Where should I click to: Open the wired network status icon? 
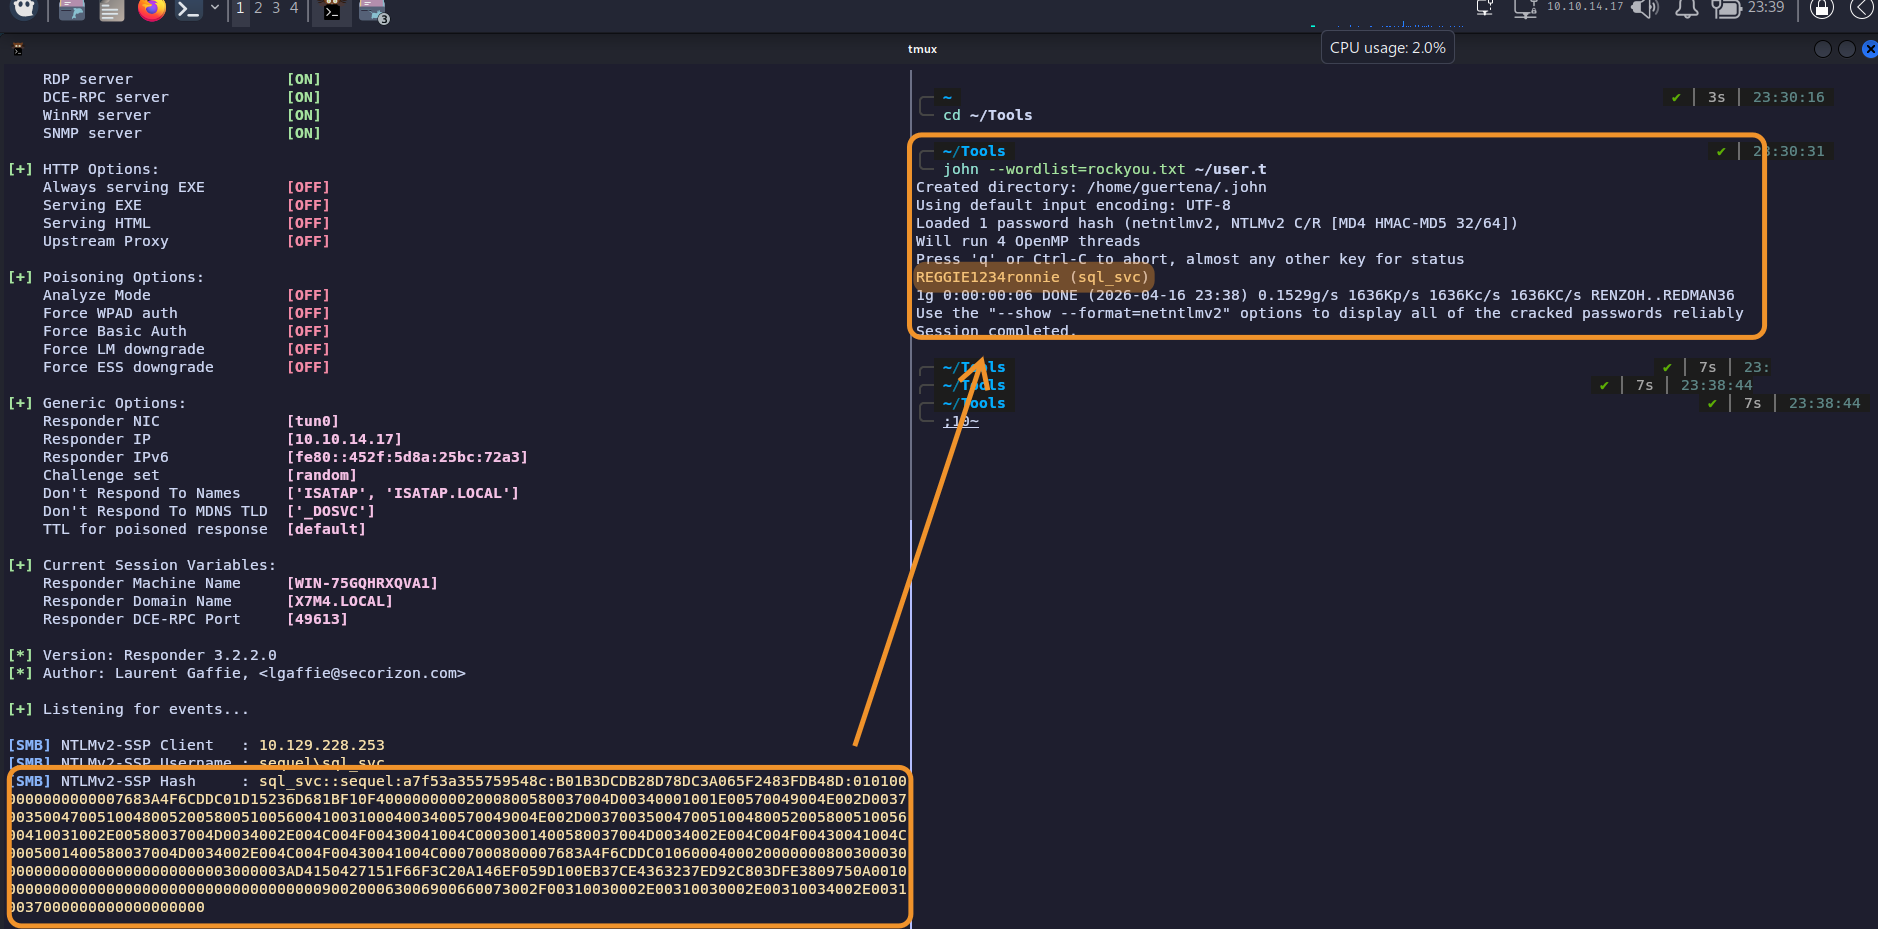(1485, 9)
